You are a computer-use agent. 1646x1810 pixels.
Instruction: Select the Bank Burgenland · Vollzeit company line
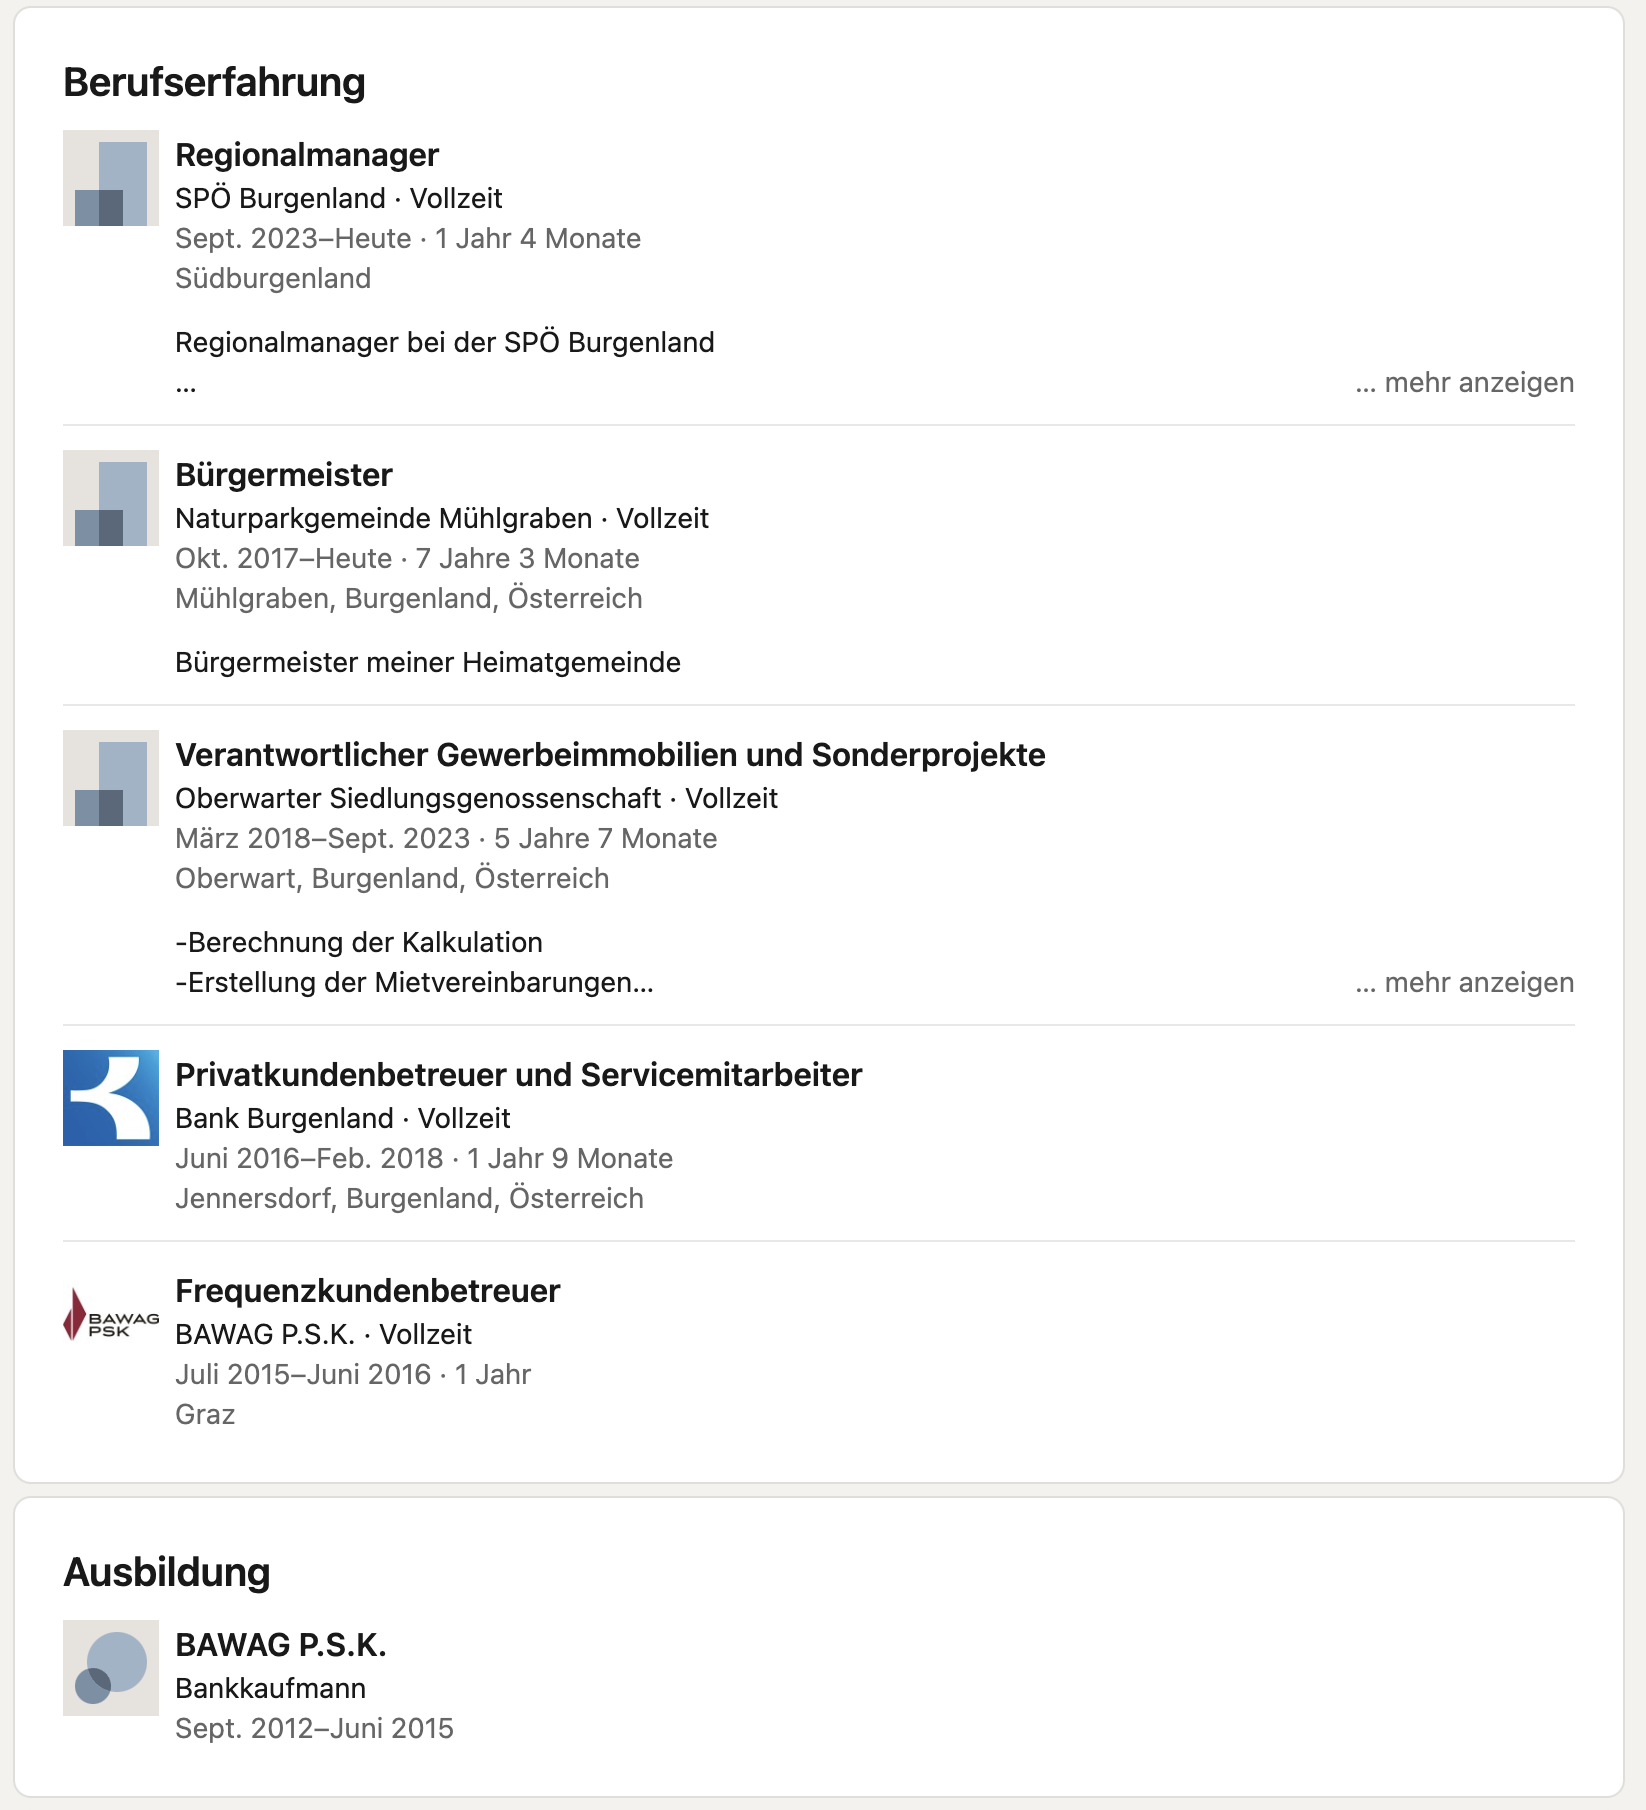[x=343, y=1118]
